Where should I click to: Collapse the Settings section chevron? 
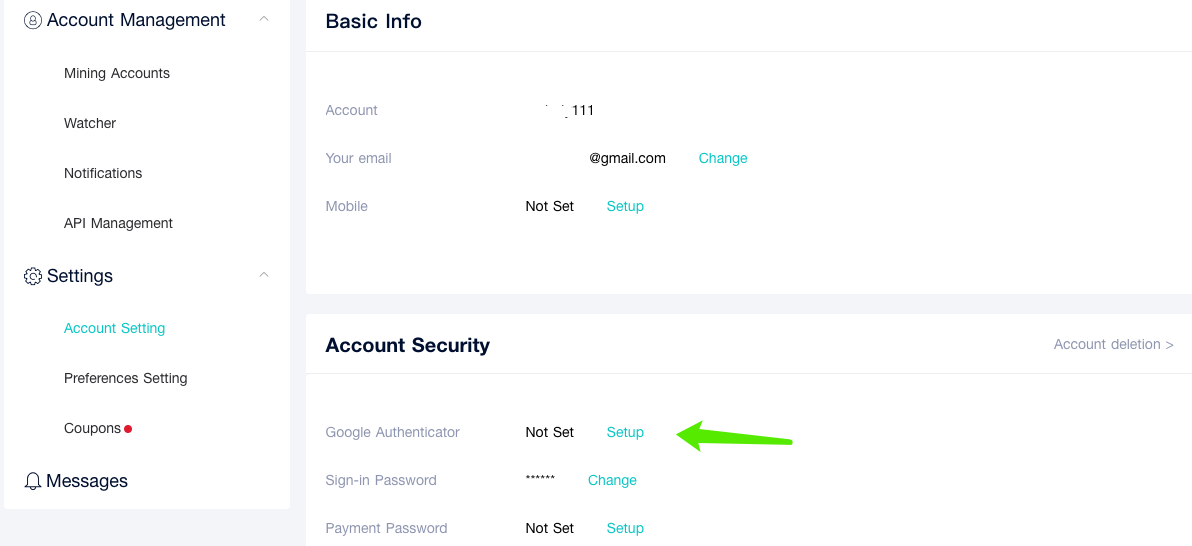[264, 274]
